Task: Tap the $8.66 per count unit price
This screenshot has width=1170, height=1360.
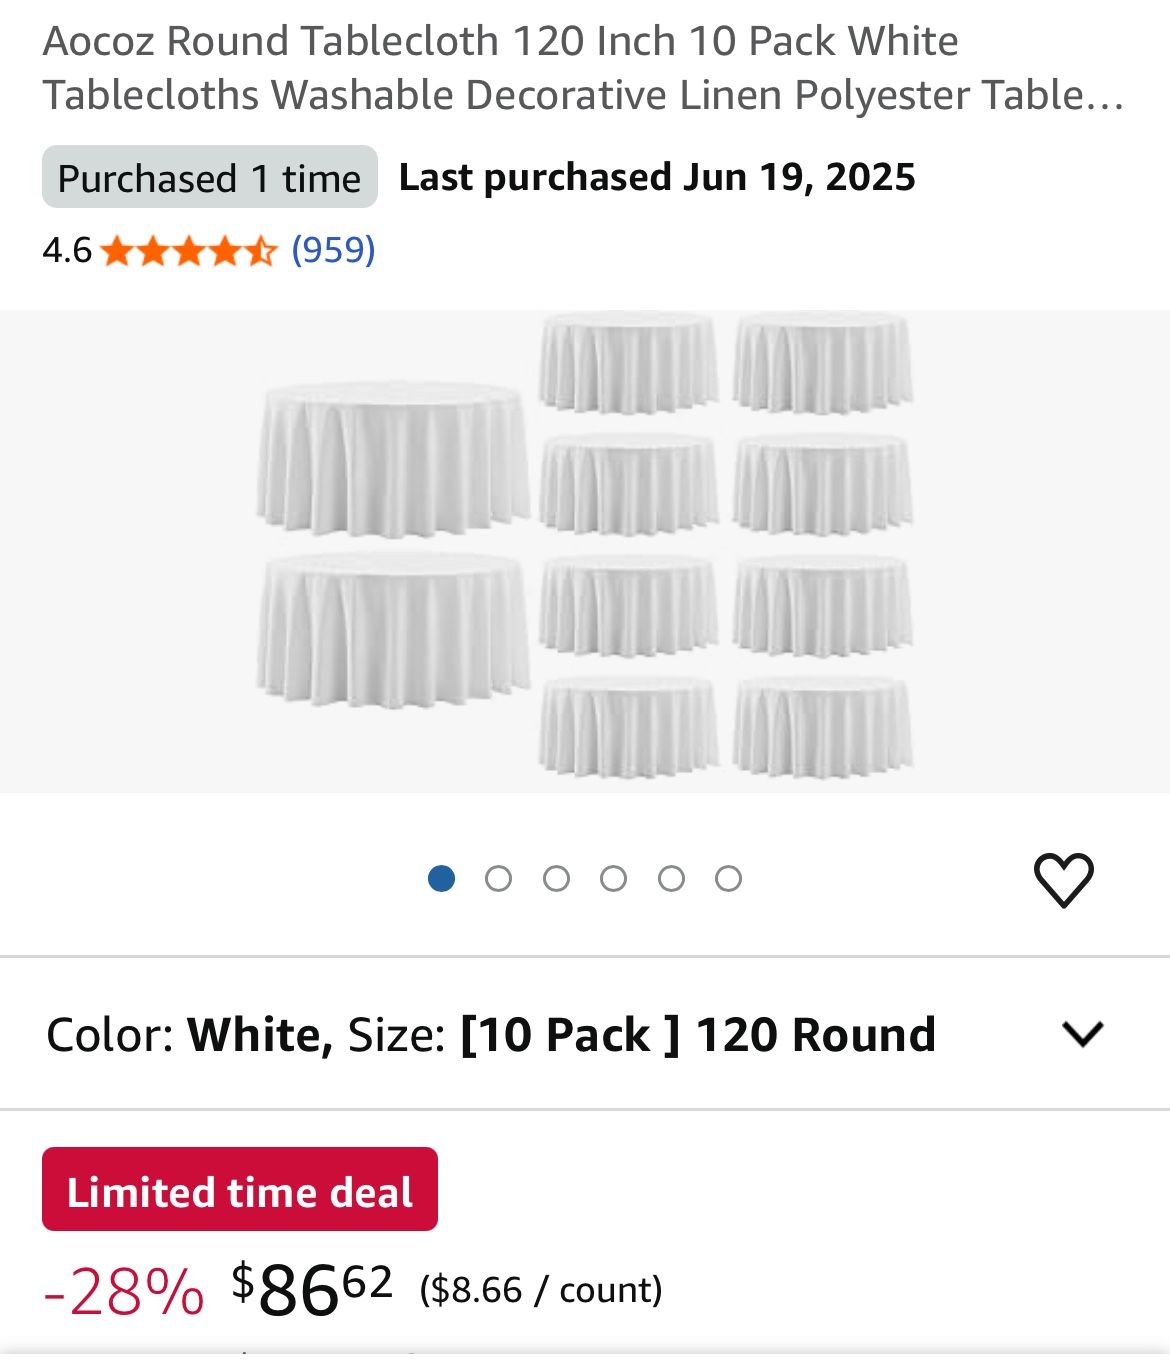Action: pyautogui.click(x=541, y=1290)
